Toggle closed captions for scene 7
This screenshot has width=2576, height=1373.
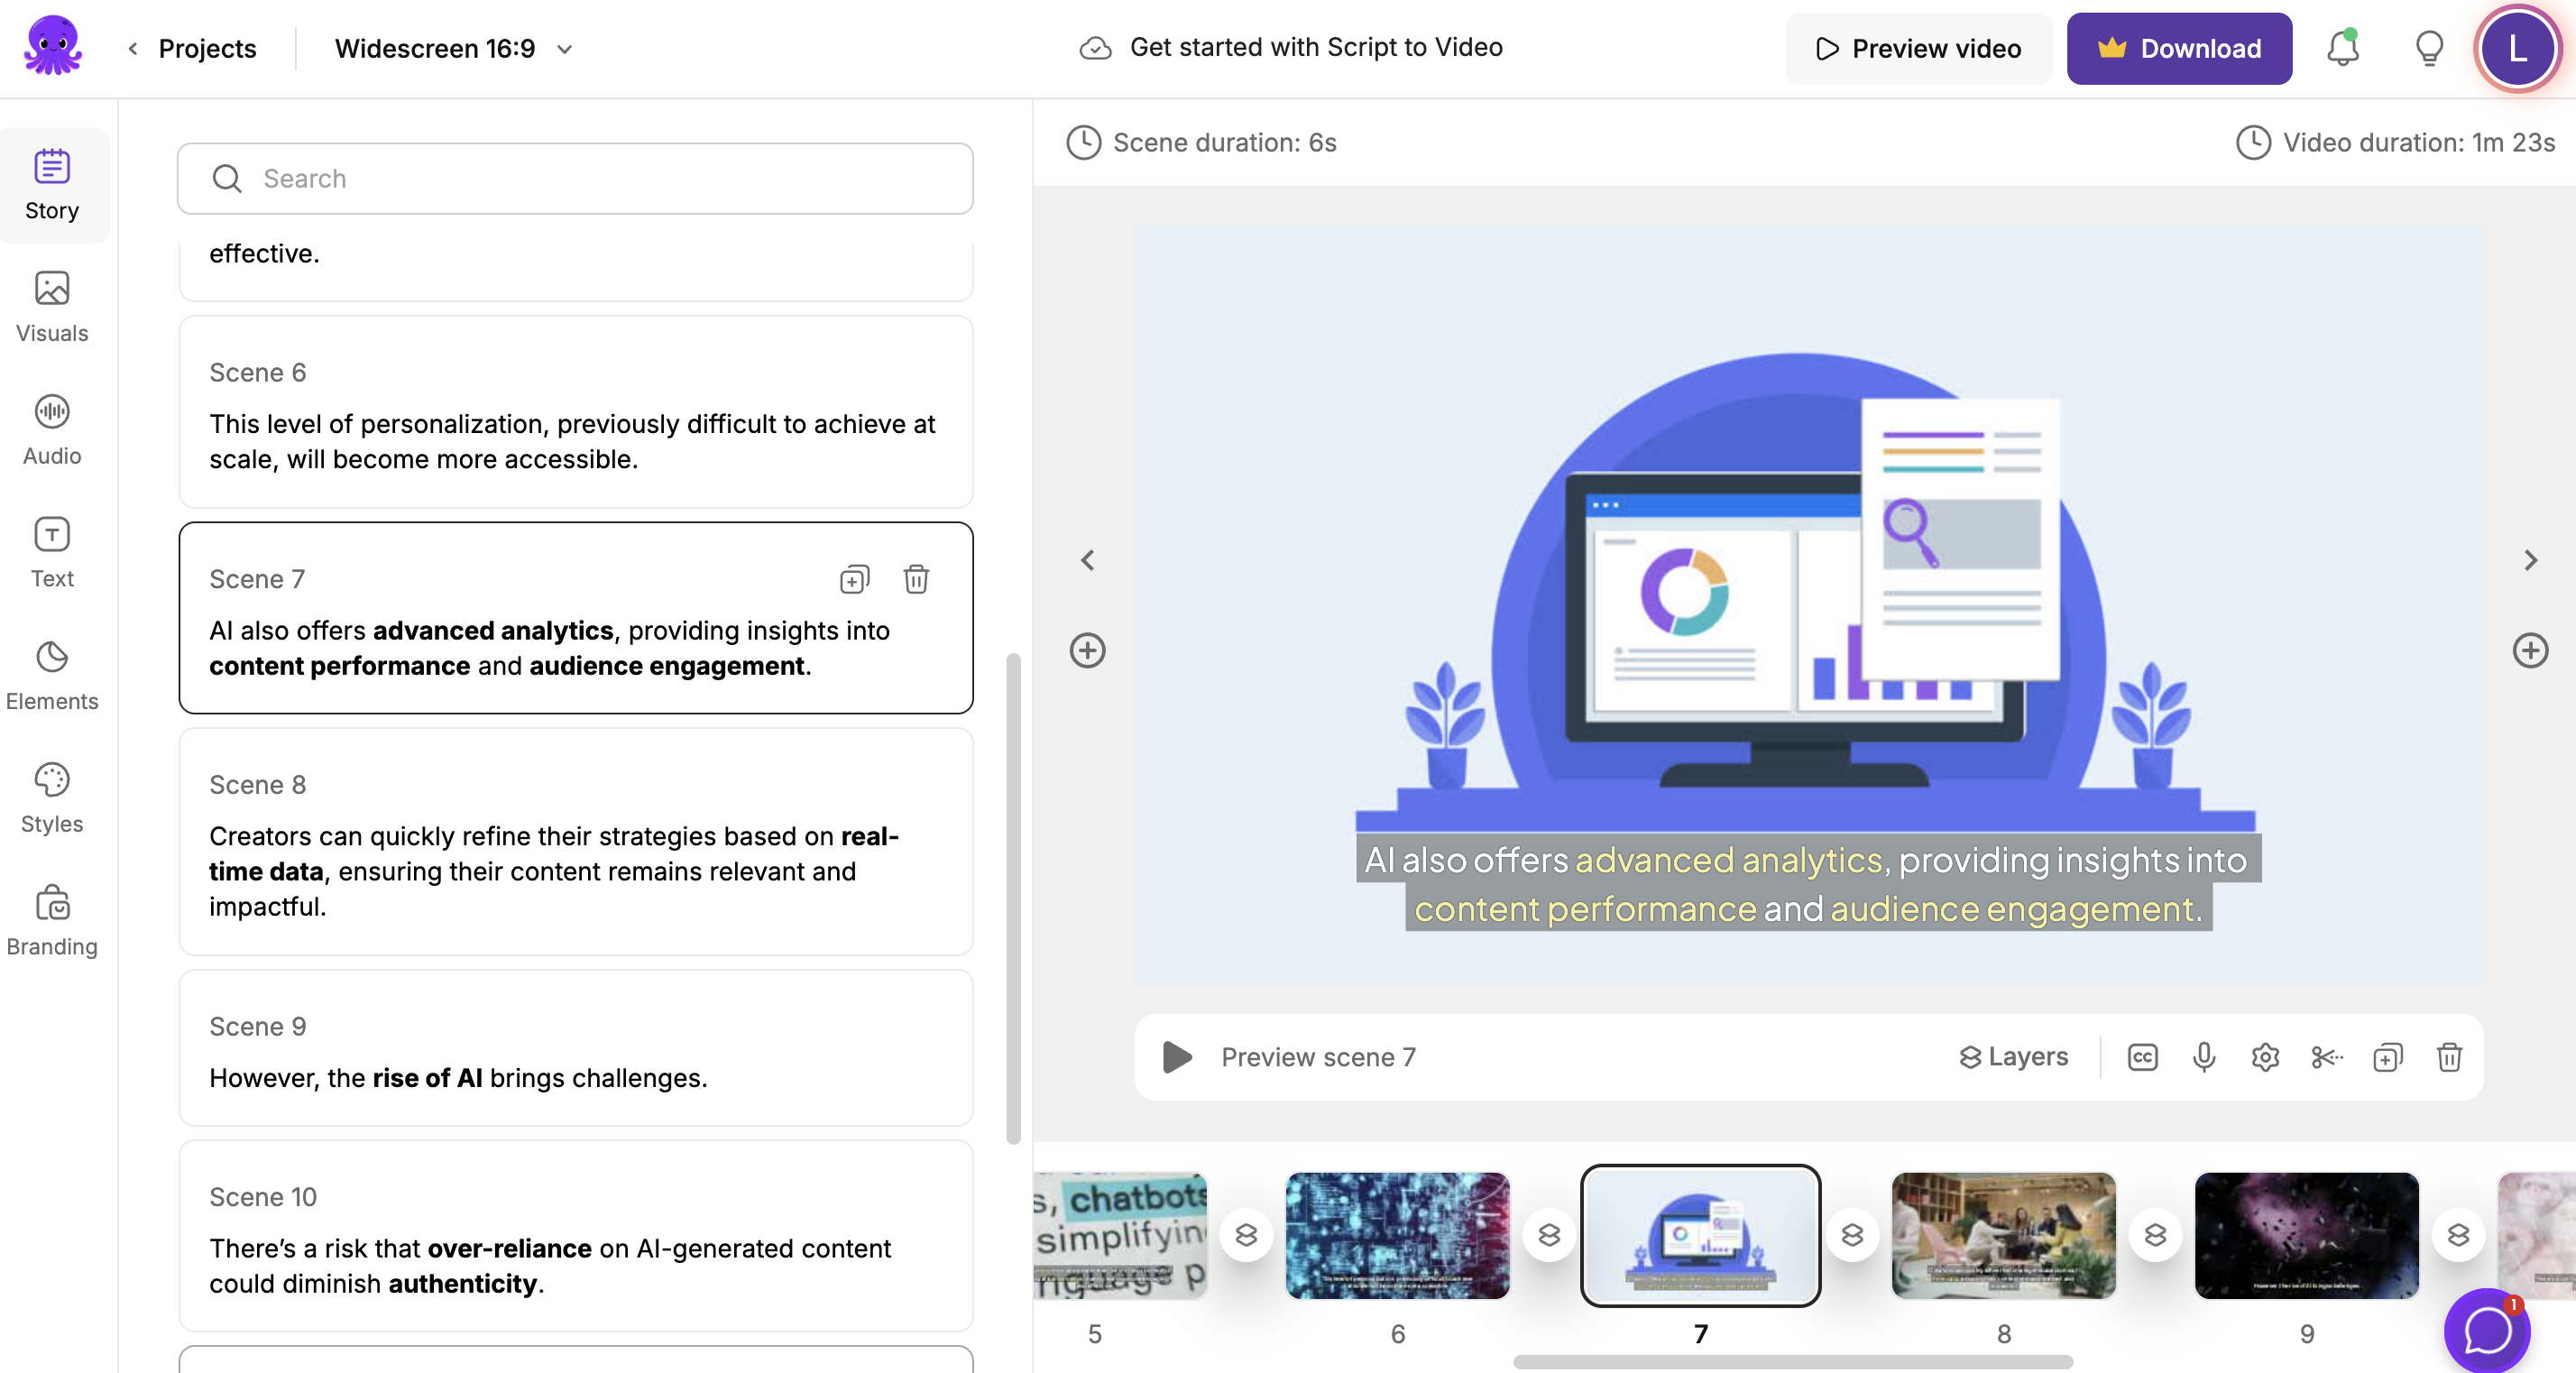point(2141,1057)
